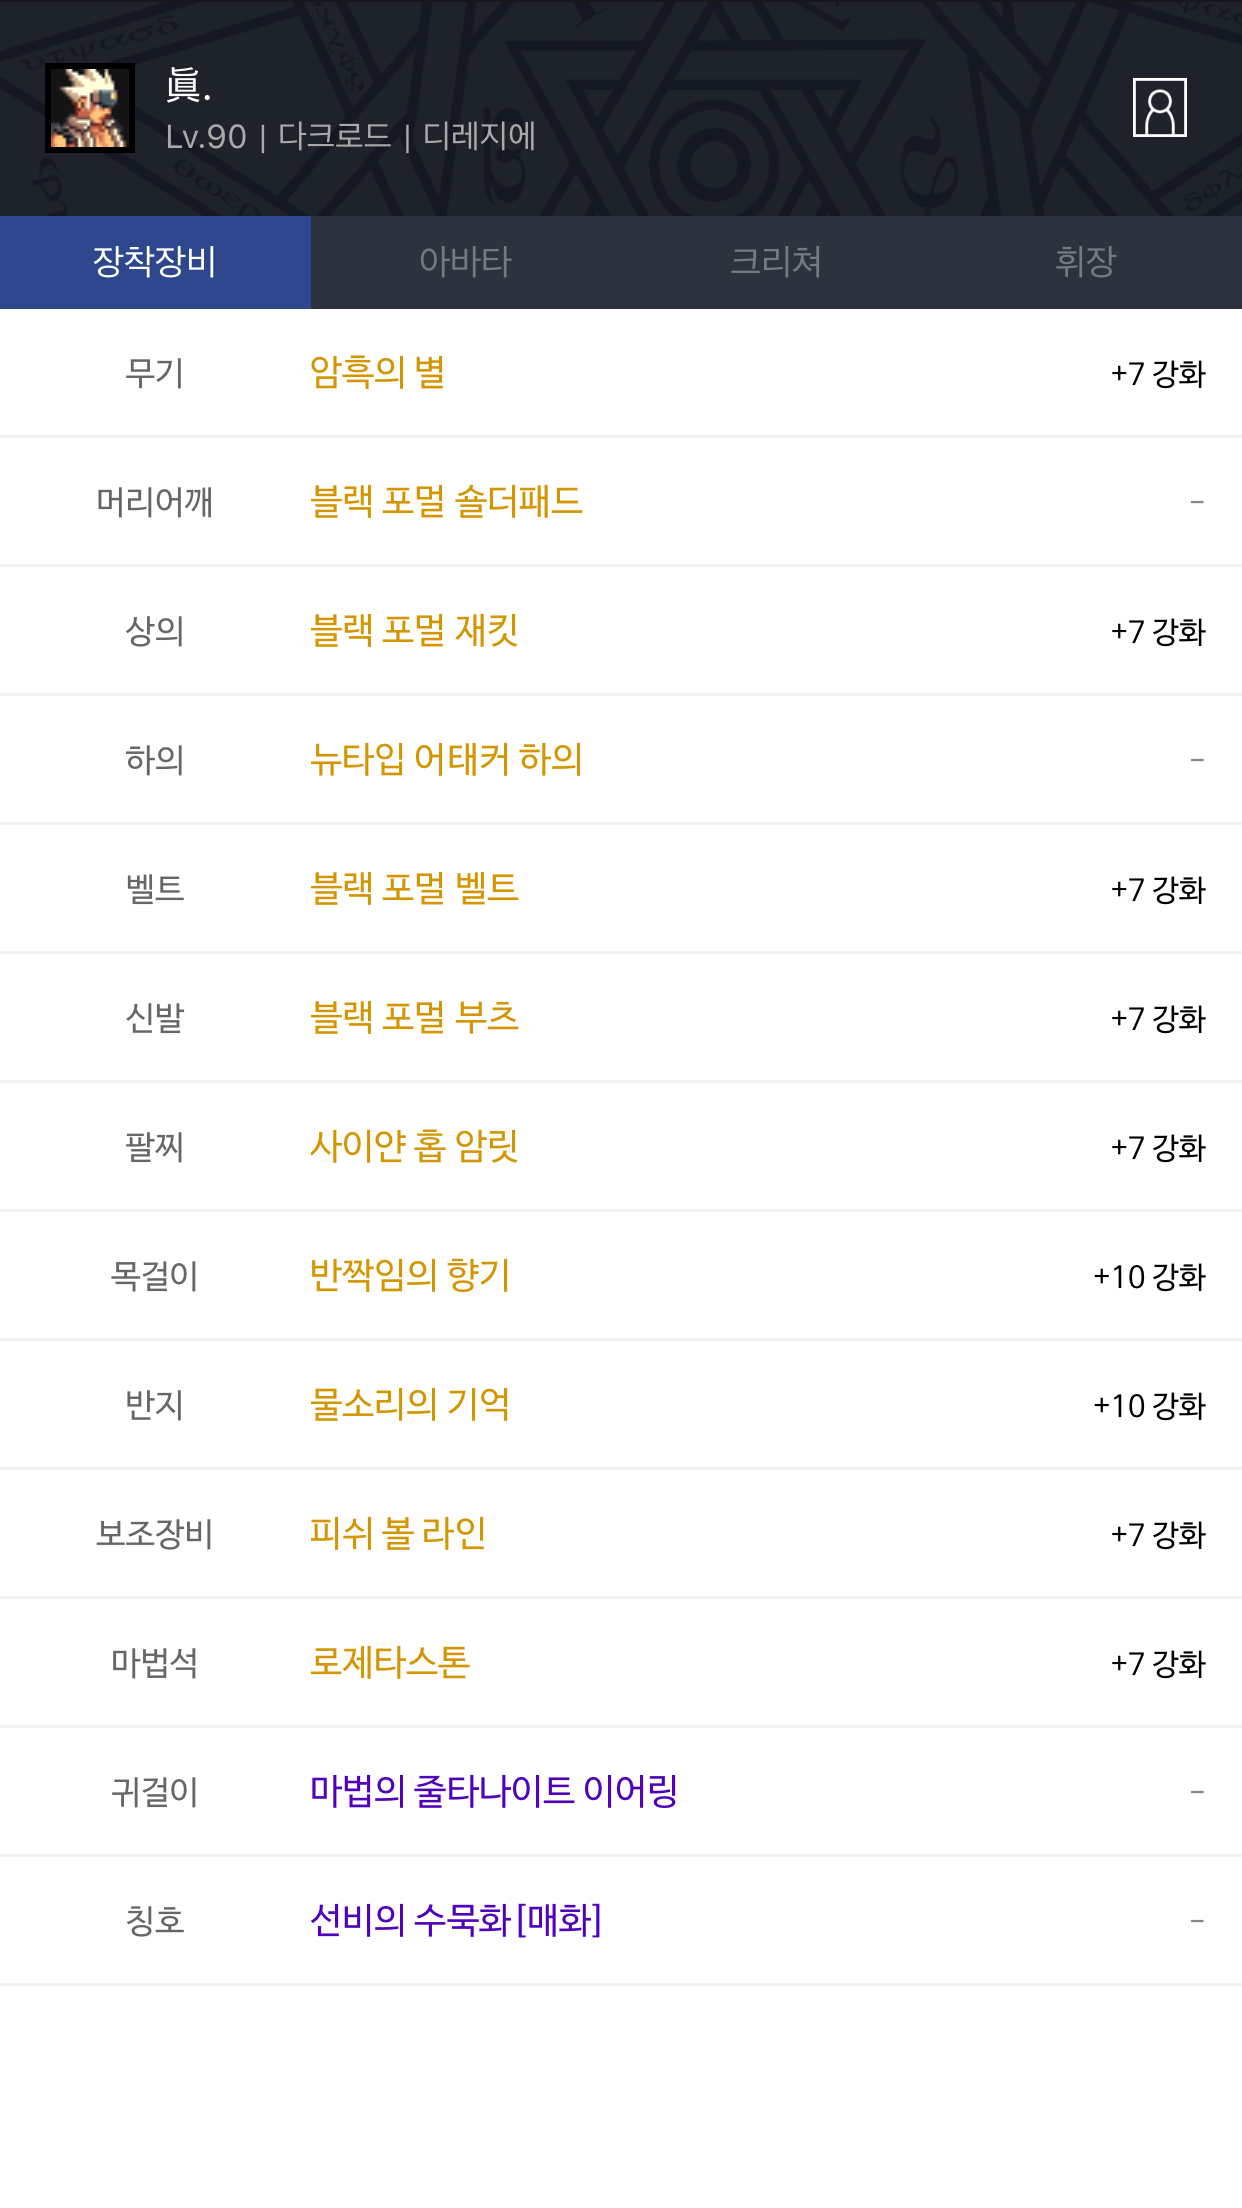
Task: Click the character name 眞.
Action: coord(188,86)
